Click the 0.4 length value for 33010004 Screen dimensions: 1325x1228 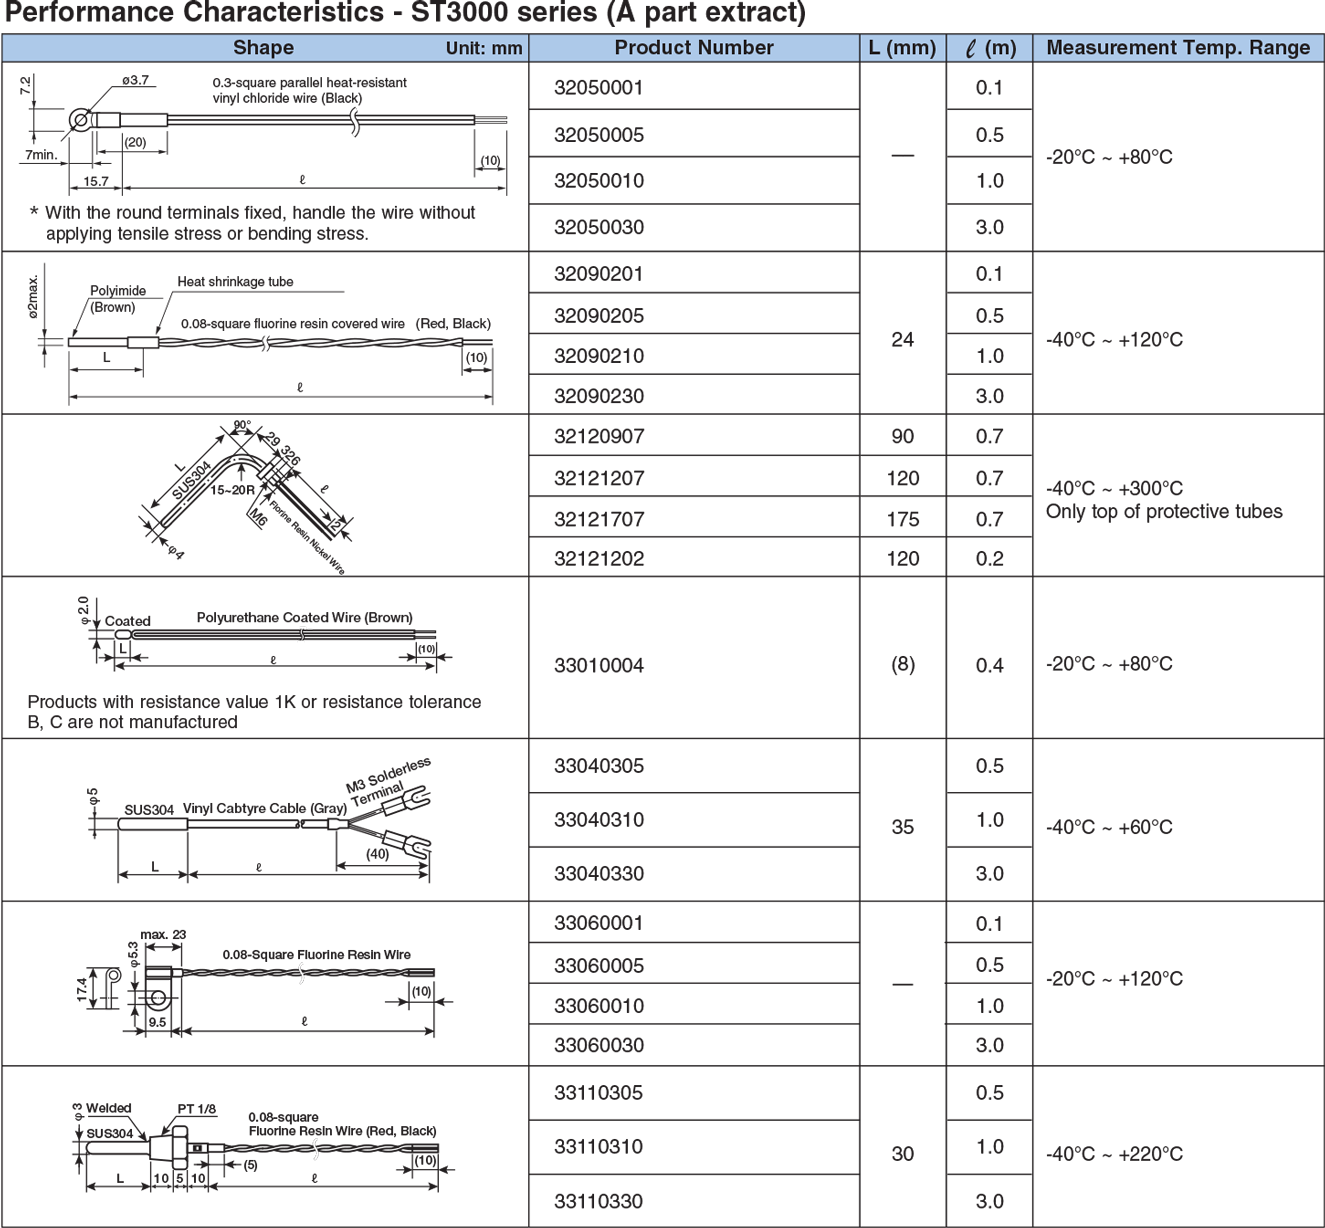989,666
